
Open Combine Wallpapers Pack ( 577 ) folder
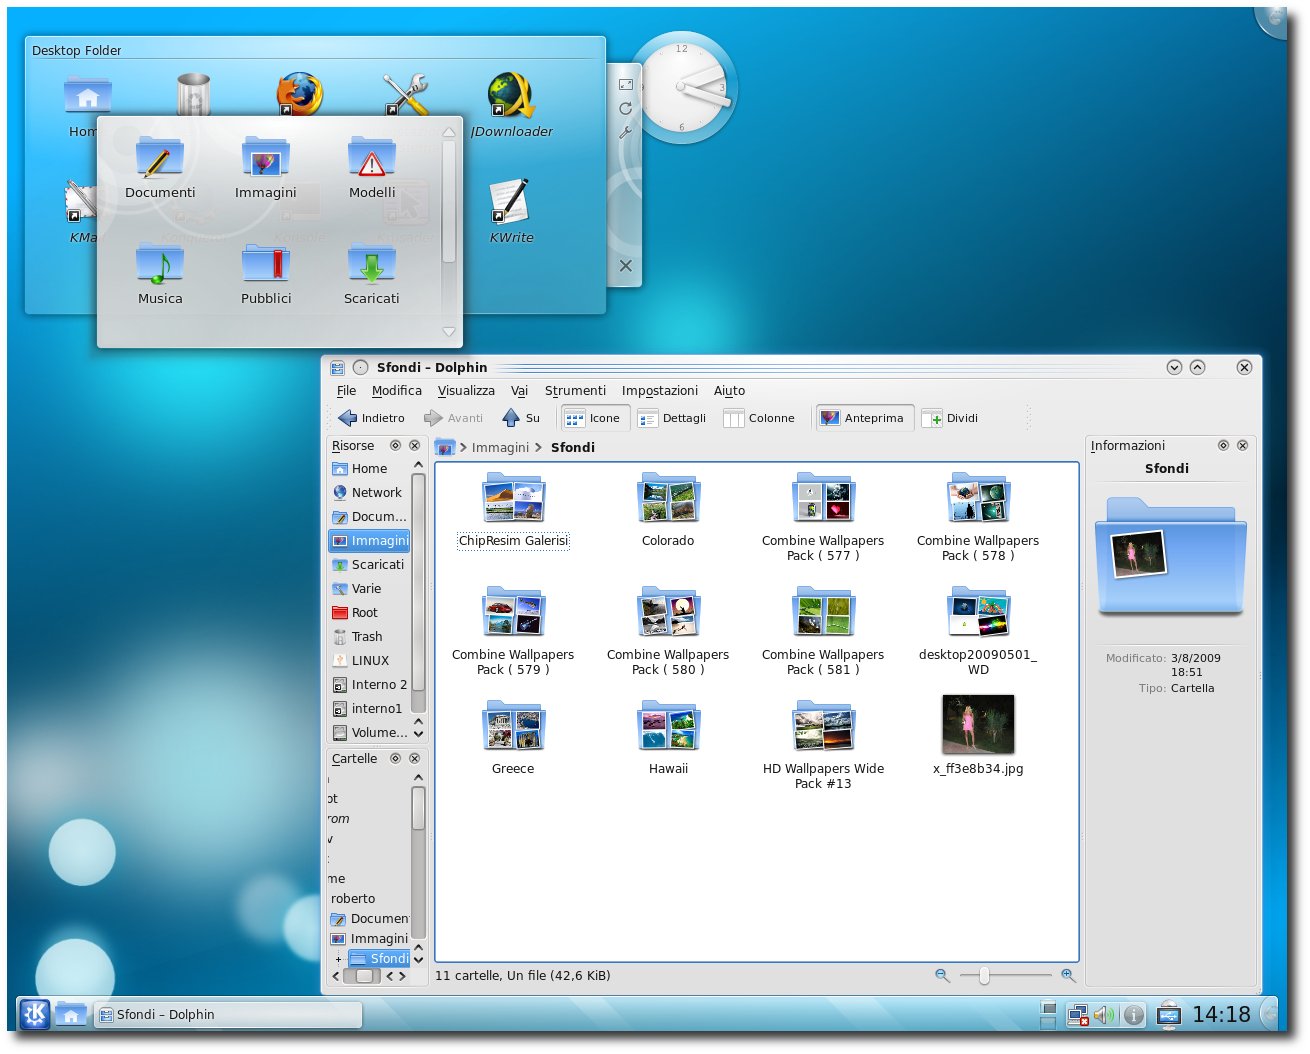(823, 517)
